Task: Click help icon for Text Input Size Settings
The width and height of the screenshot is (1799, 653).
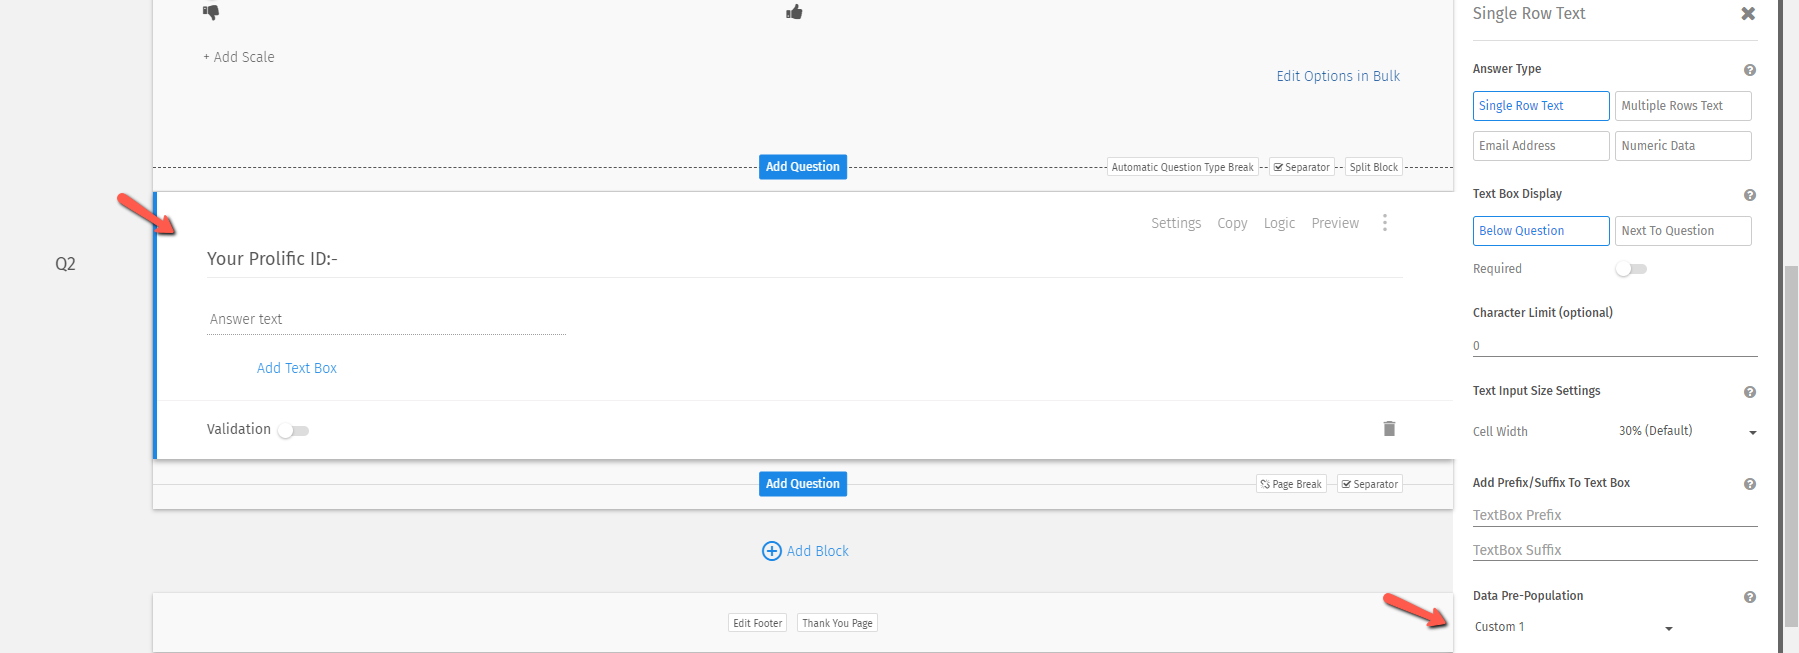Action: 1749,392
